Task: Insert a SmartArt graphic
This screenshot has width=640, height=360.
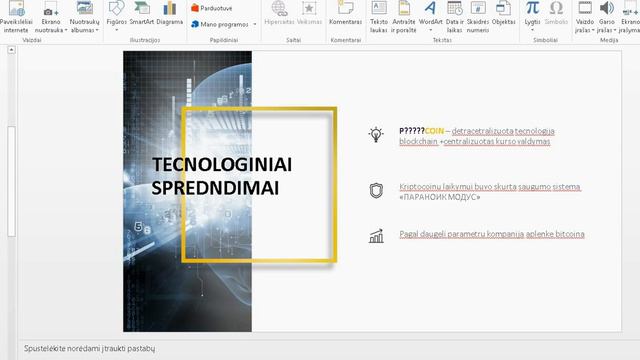Action: point(142,14)
